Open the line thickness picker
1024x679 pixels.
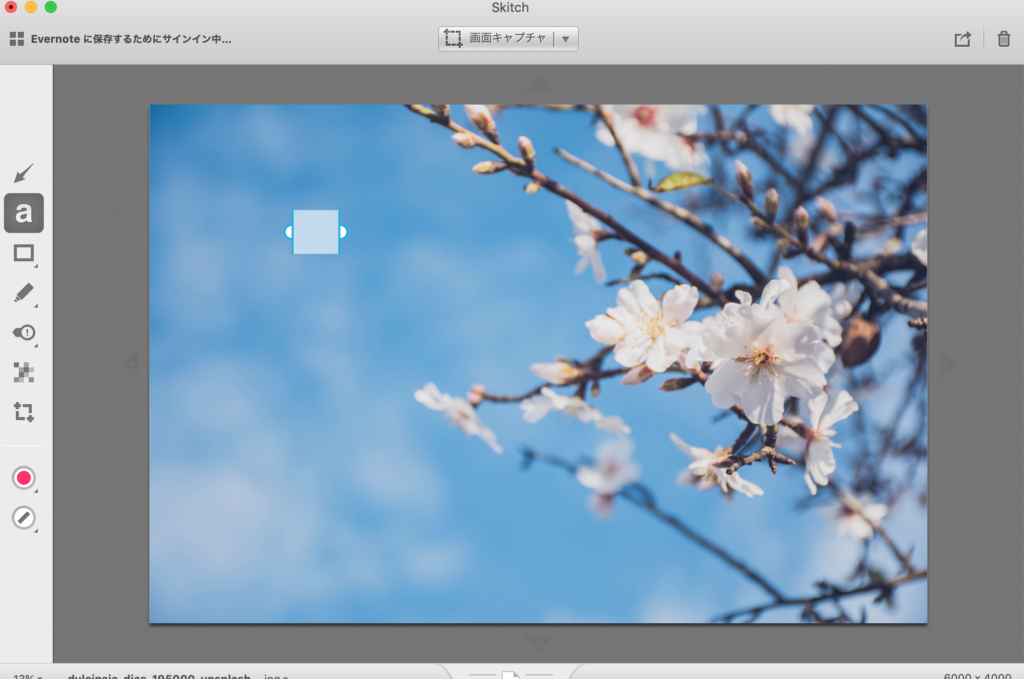point(24,518)
